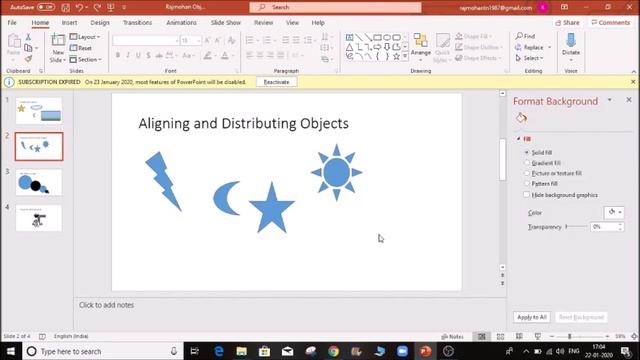Select slide 3 thumbnail
The height and width of the screenshot is (360, 640).
[39, 182]
